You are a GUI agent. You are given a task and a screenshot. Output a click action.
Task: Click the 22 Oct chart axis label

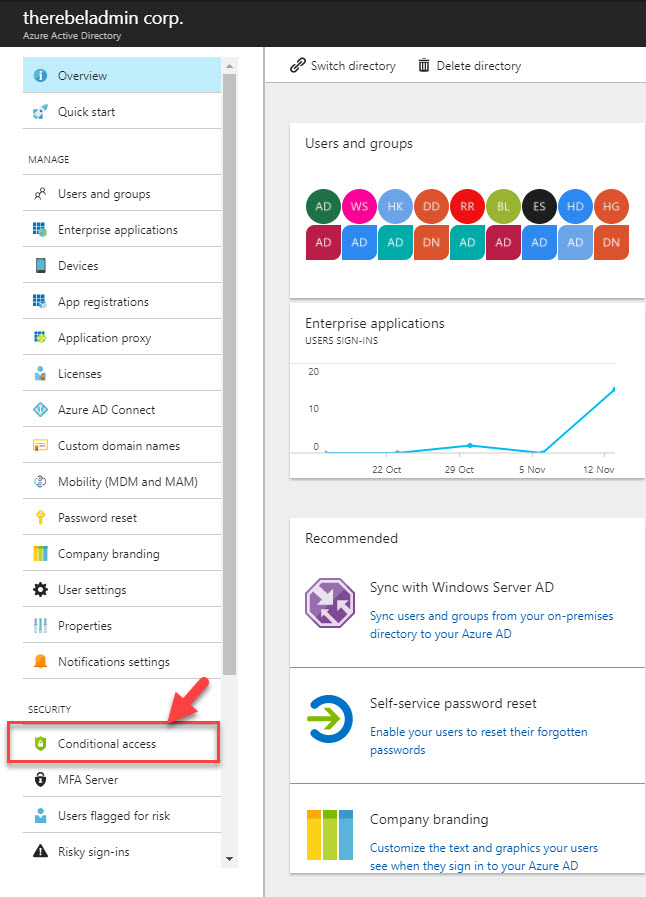387,470
